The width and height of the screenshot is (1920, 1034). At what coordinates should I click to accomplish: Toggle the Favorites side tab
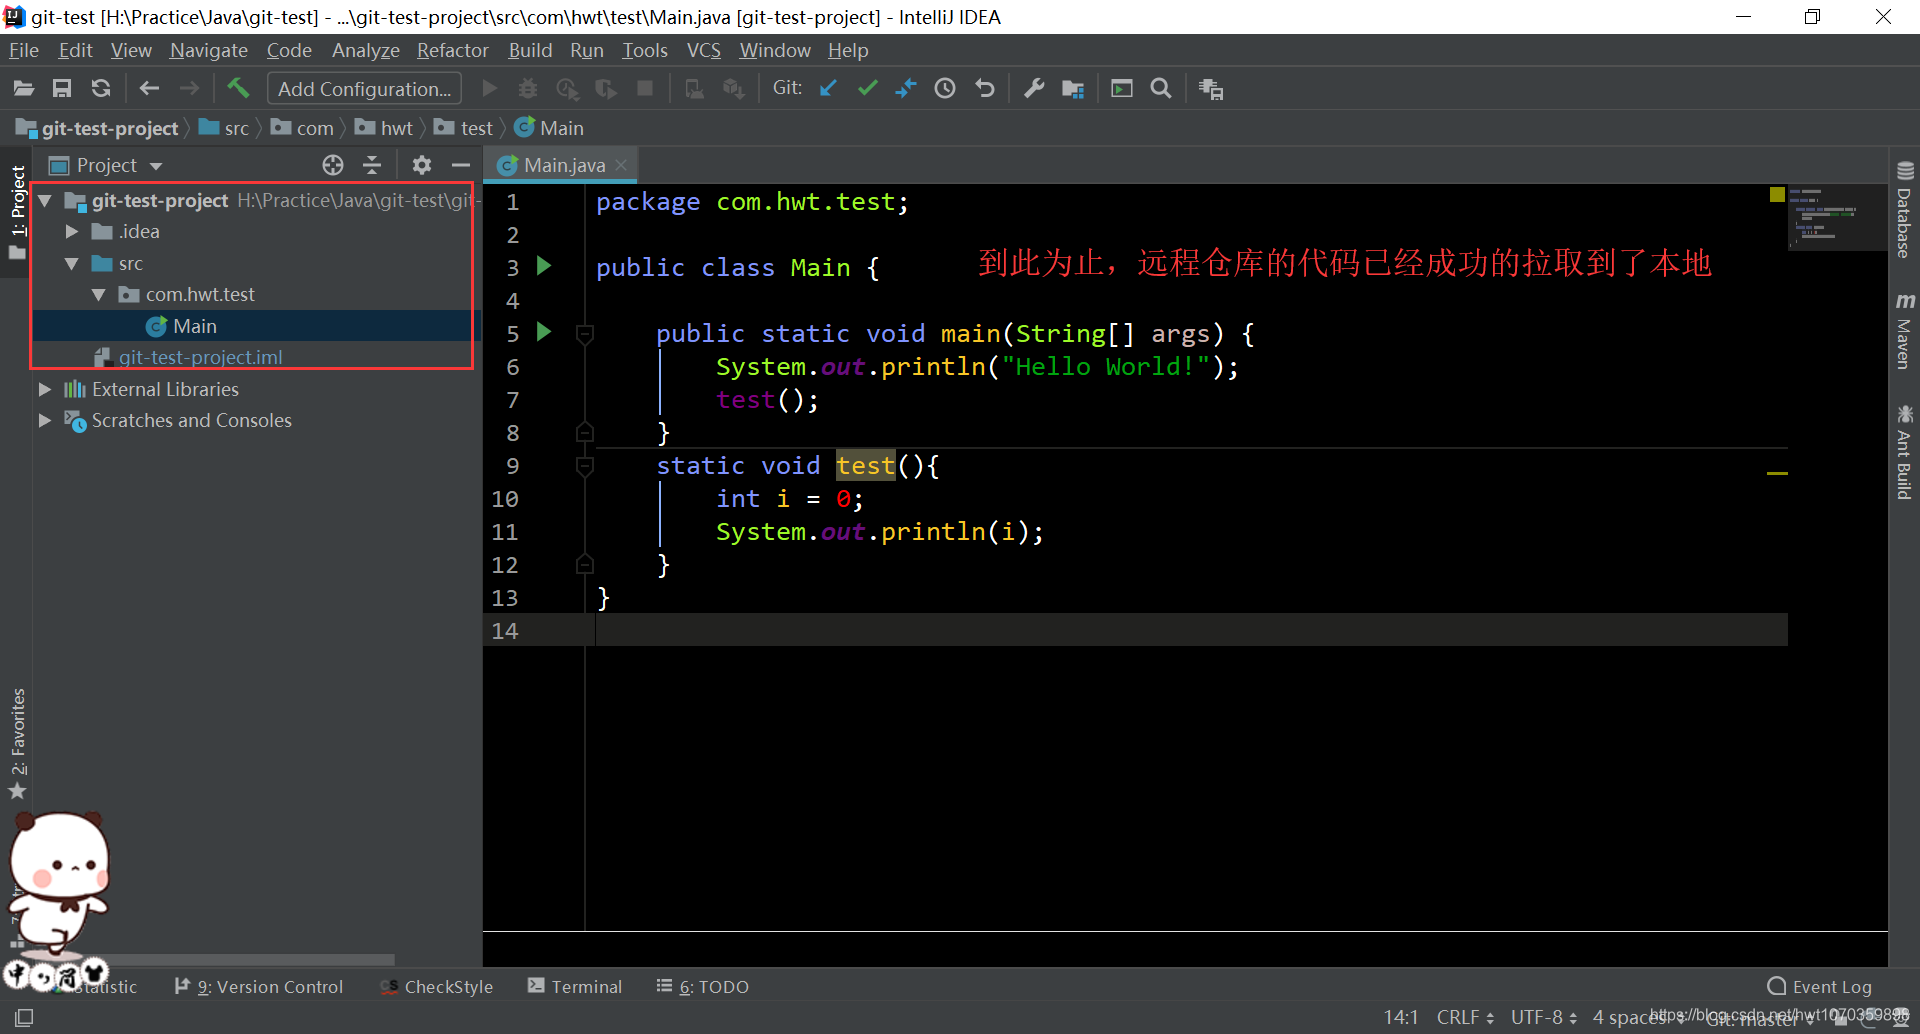click(x=18, y=744)
